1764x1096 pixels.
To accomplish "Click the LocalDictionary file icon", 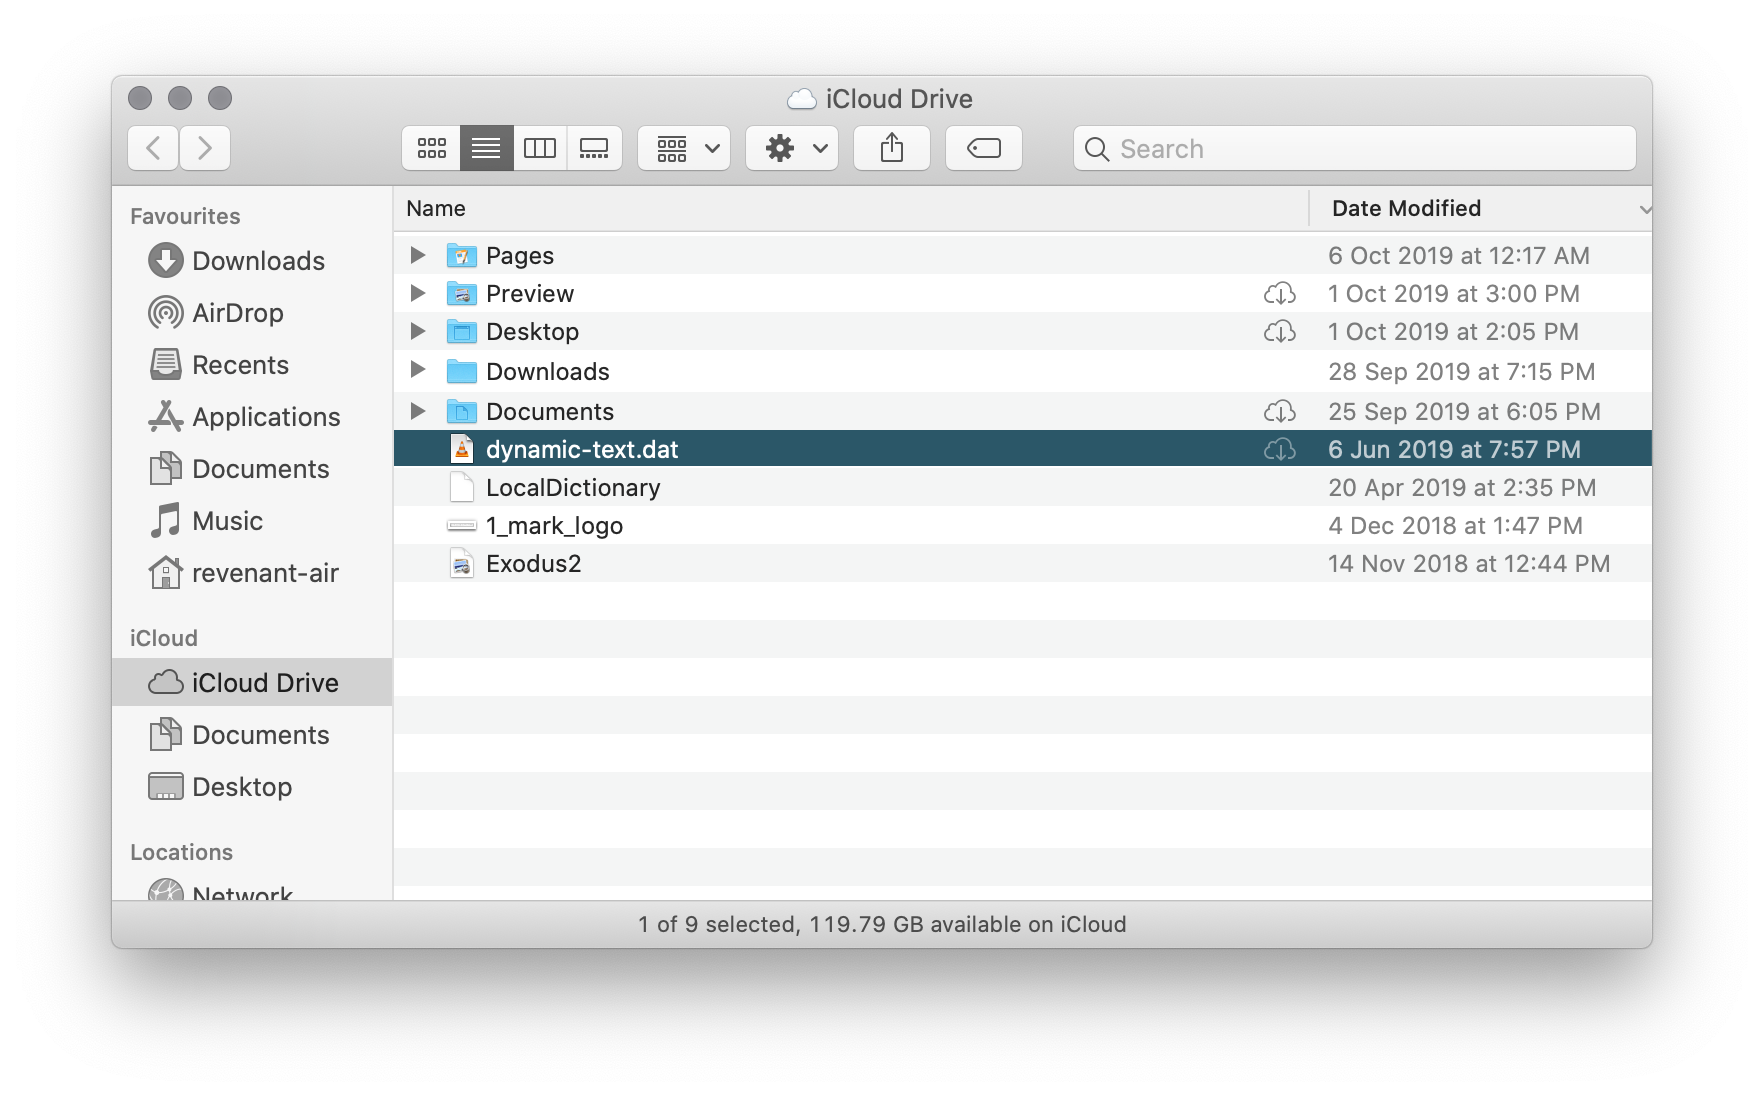I will point(461,487).
